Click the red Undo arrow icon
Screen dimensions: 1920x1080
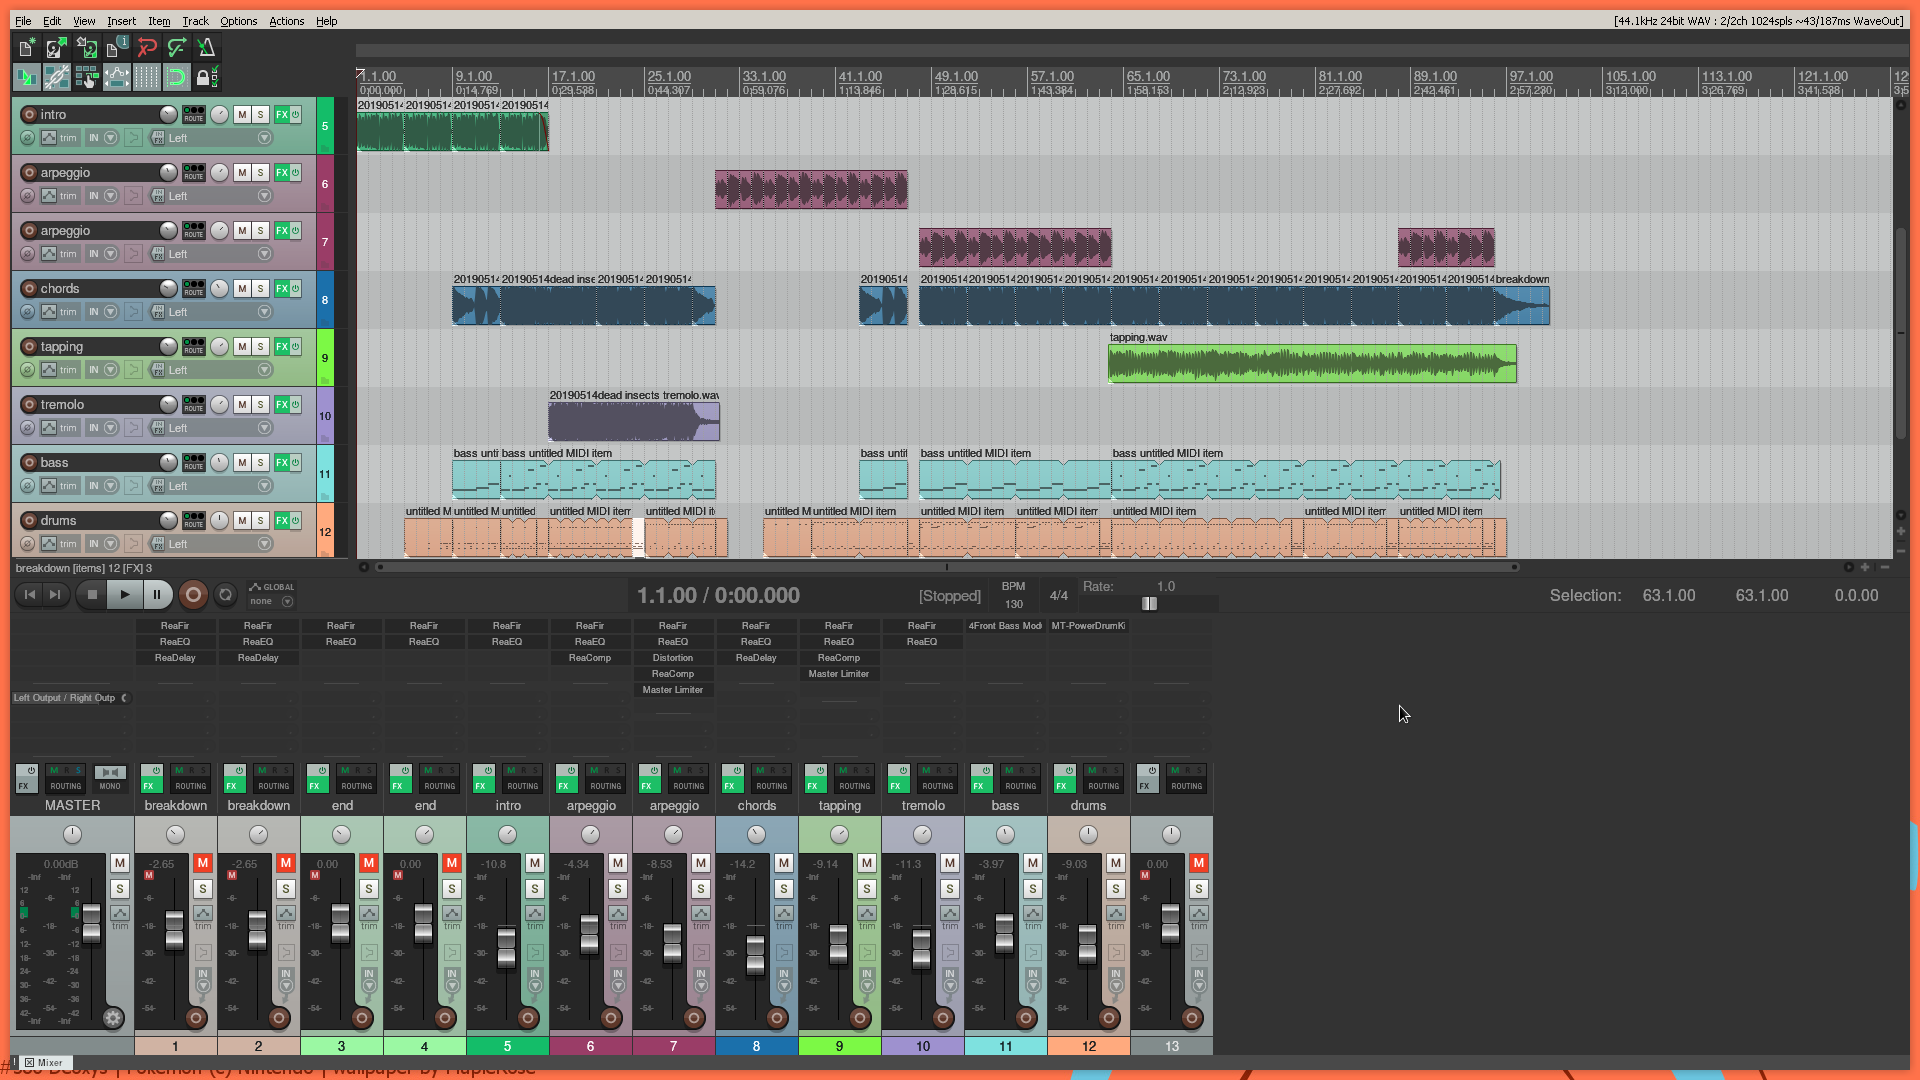(147, 47)
